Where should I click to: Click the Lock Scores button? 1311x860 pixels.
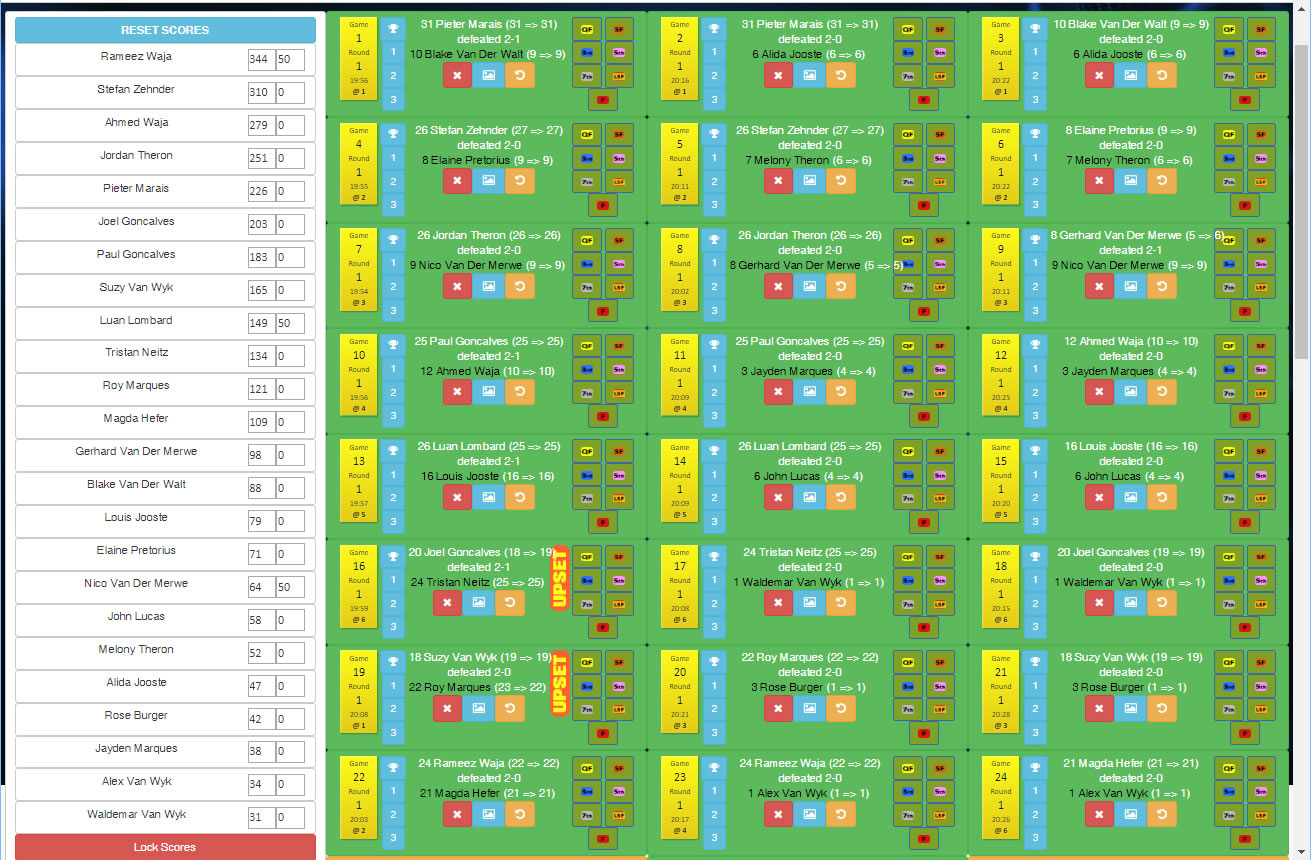click(164, 847)
